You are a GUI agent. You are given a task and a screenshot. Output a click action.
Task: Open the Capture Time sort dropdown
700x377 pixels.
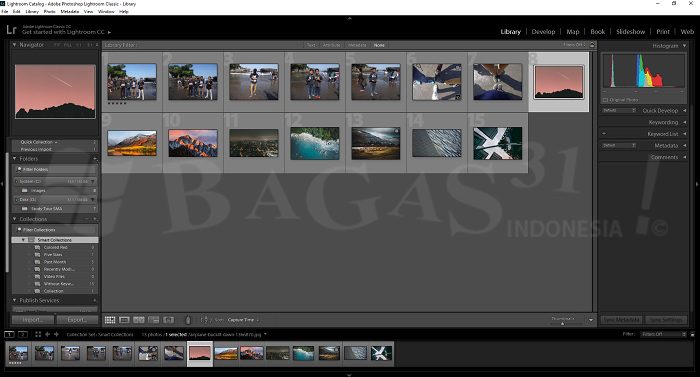coord(243,320)
